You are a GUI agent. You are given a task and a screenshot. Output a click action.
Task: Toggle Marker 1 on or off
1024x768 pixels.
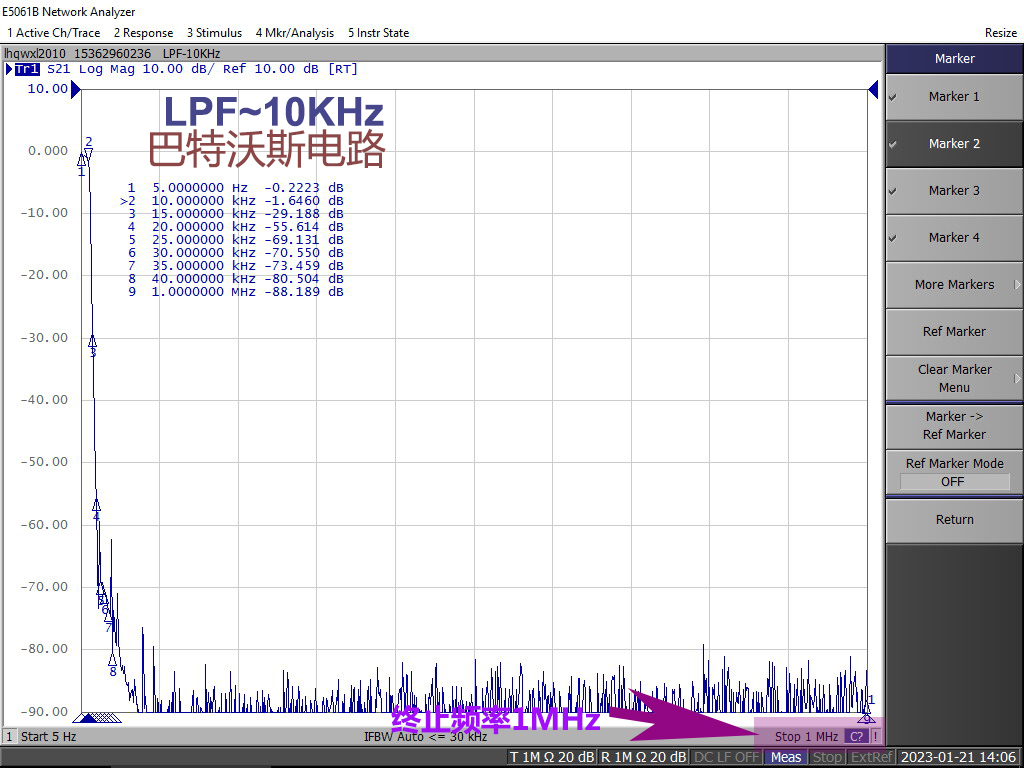(954, 97)
